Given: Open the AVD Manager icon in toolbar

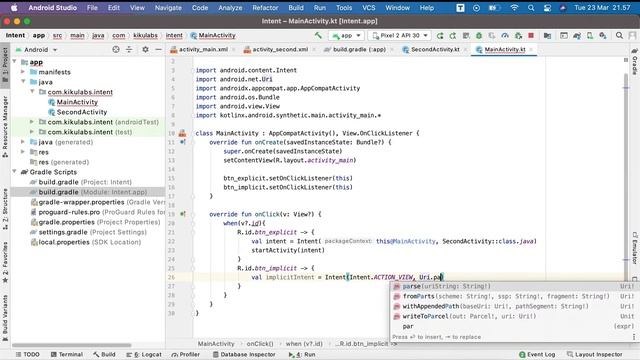Looking at the screenshot, I should pyautogui.click(x=590, y=36).
